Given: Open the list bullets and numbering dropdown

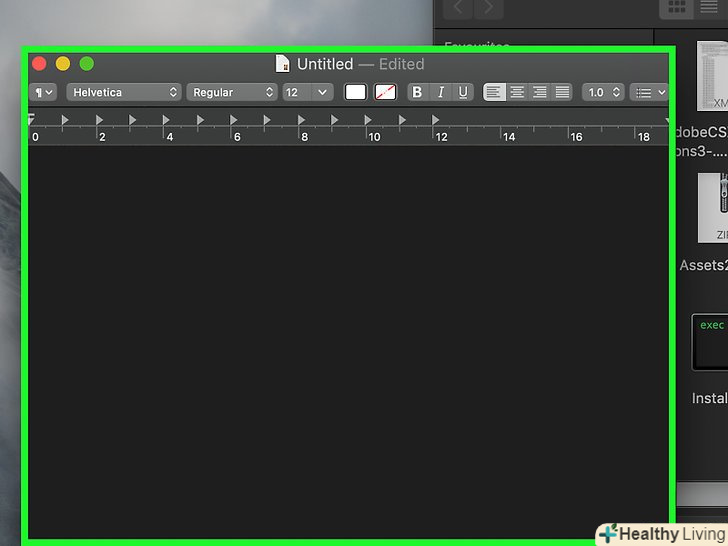Looking at the screenshot, I should point(650,92).
